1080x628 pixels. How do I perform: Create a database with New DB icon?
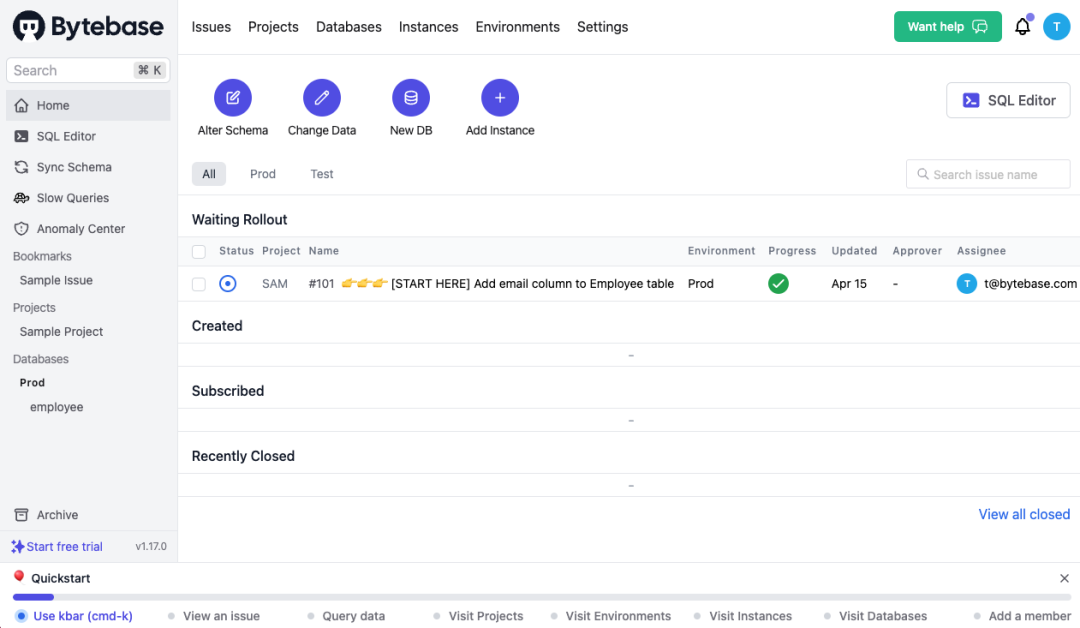(x=410, y=98)
